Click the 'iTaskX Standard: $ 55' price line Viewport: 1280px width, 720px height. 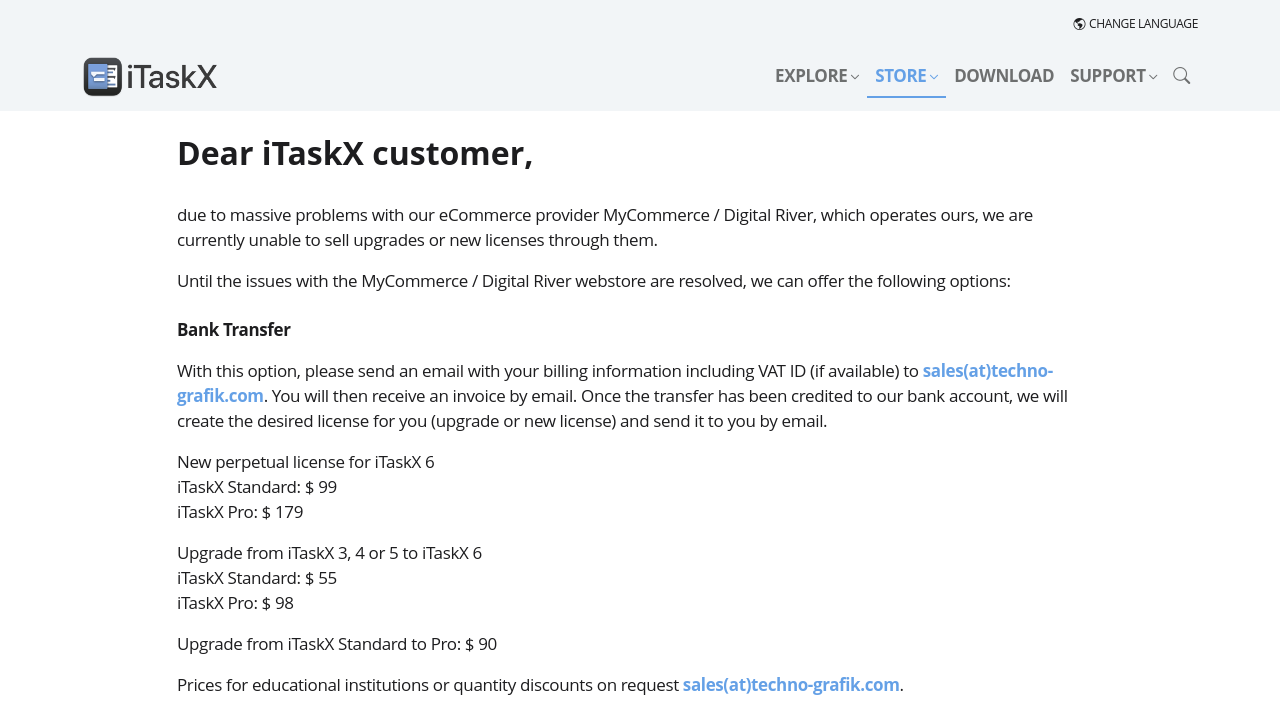[x=257, y=578]
